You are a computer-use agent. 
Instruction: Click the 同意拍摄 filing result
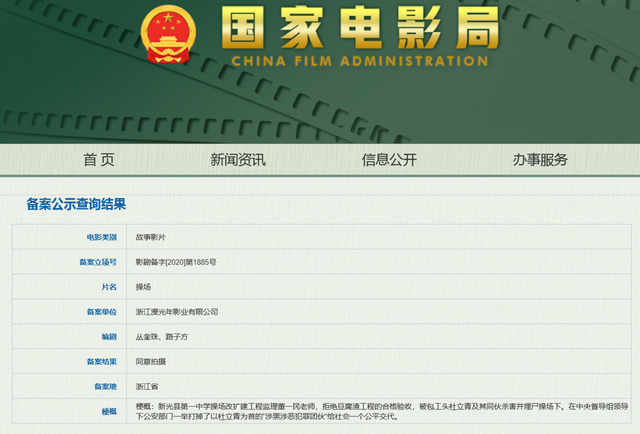point(152,361)
